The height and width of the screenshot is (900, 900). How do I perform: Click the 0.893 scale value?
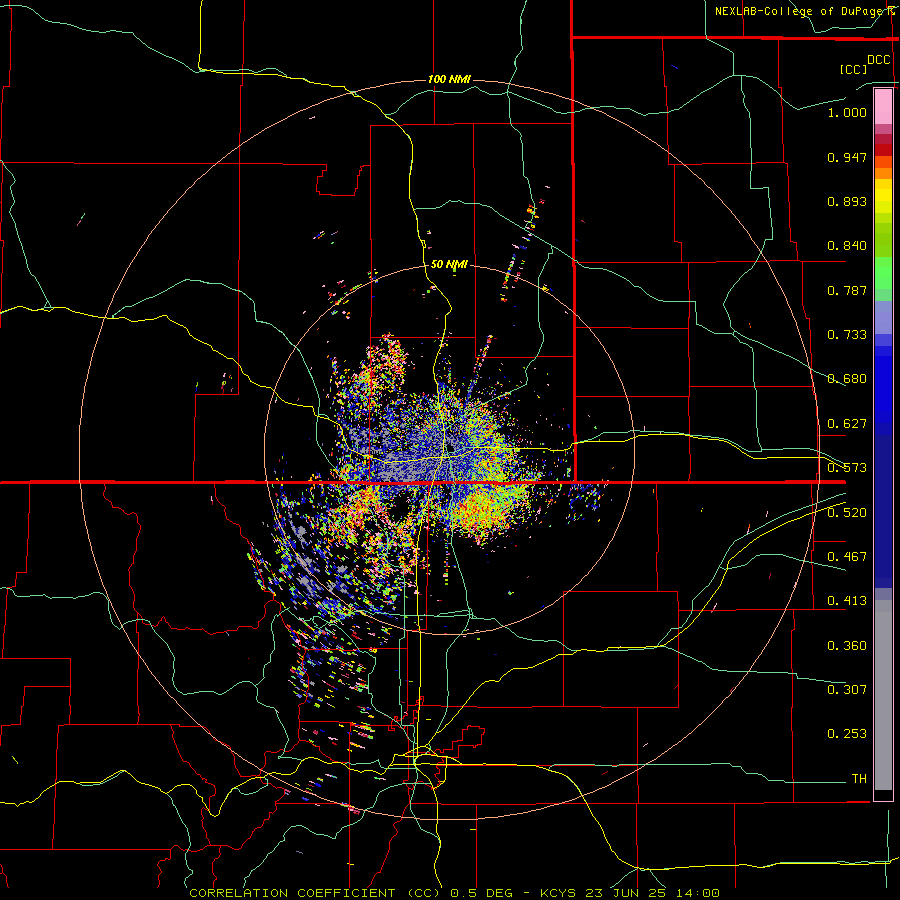(x=847, y=201)
